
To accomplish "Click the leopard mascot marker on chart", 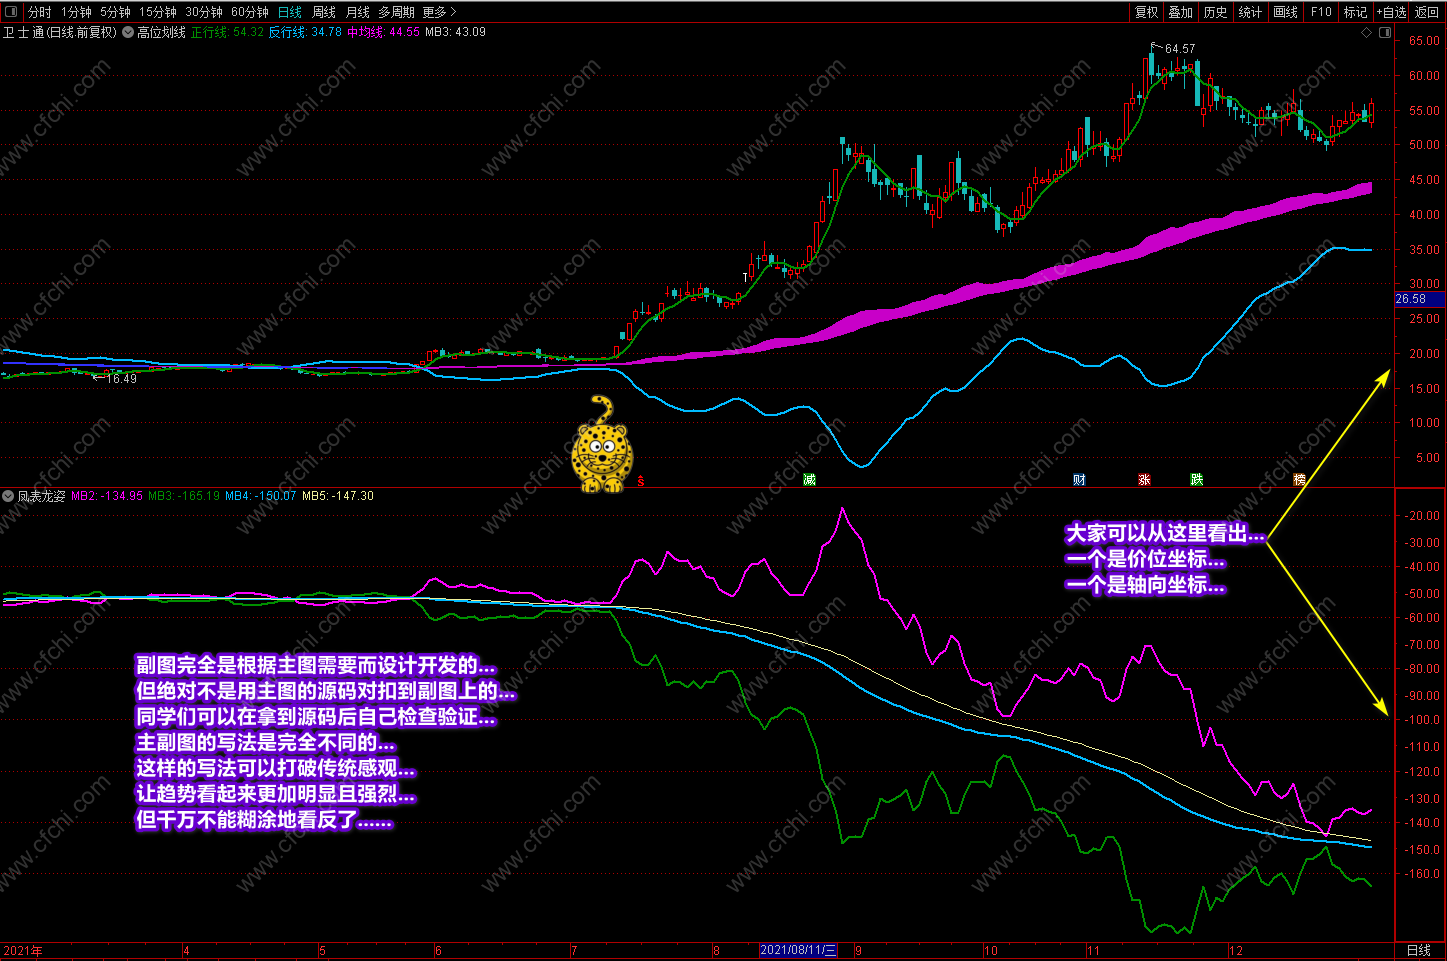I will click(x=600, y=444).
